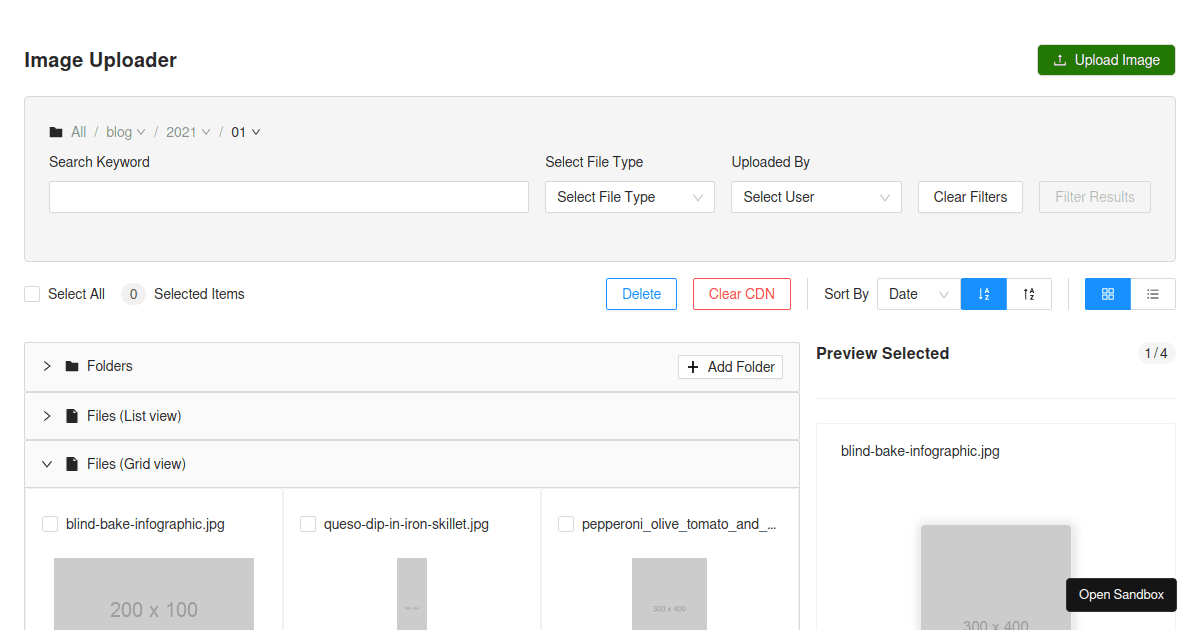Switch to grid view layout icon
Screen dimensions: 1200x630
point(1108,294)
